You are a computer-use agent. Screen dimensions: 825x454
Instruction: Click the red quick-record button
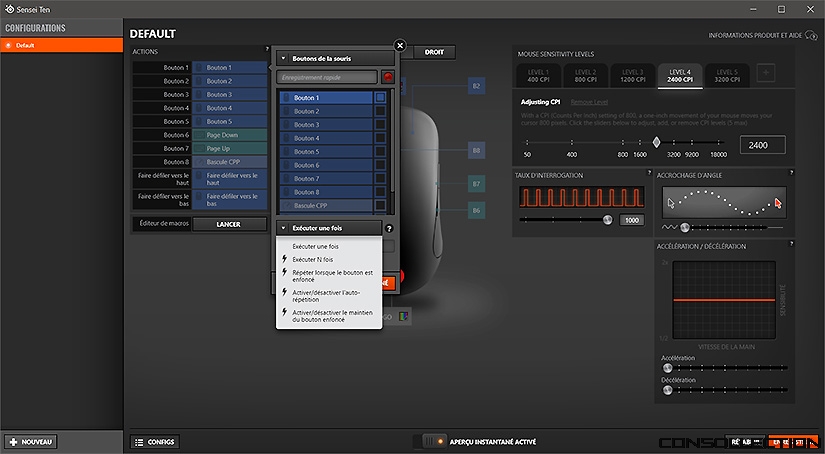click(388, 77)
